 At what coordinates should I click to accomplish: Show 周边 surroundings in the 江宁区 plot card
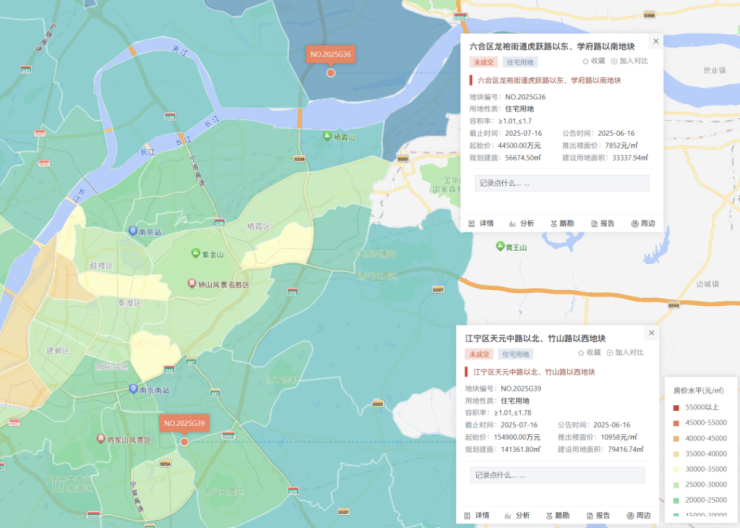[638, 515]
